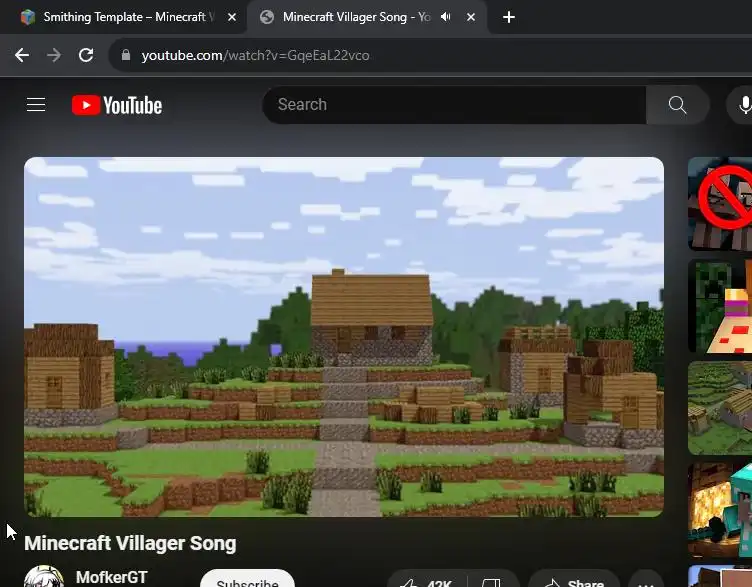The width and height of the screenshot is (752, 587).
Task: Focus the YouTube Search field
Action: point(455,105)
